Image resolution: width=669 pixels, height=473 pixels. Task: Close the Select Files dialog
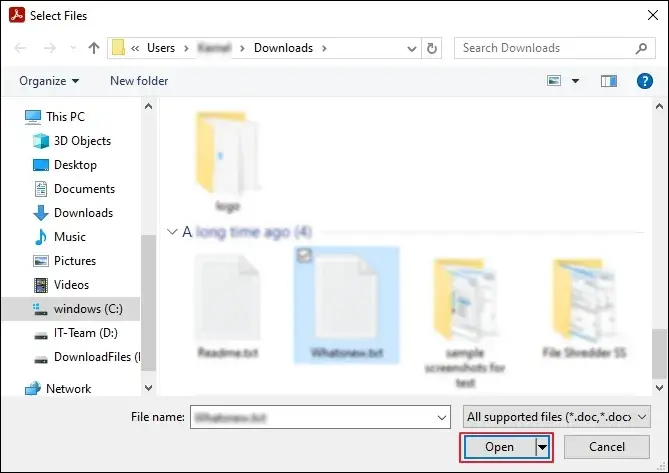[x=652, y=15]
